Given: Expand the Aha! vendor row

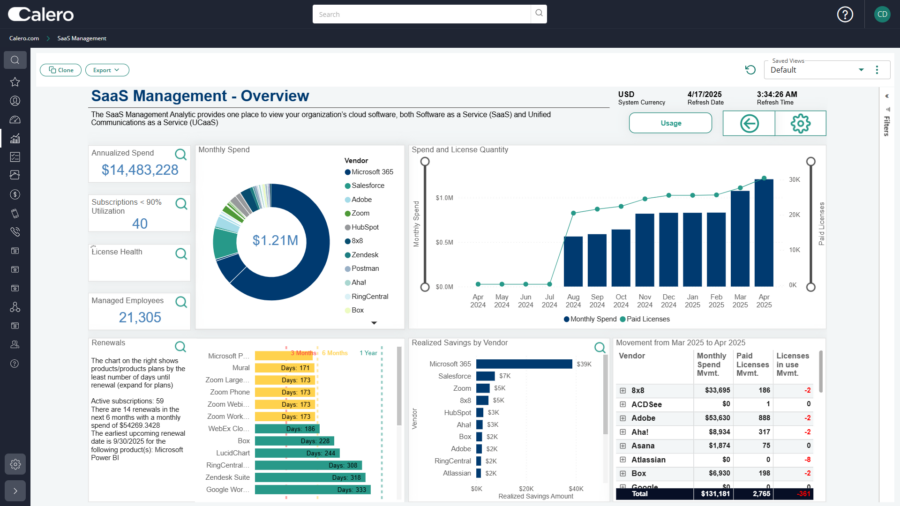Looking at the screenshot, I should [x=623, y=432].
